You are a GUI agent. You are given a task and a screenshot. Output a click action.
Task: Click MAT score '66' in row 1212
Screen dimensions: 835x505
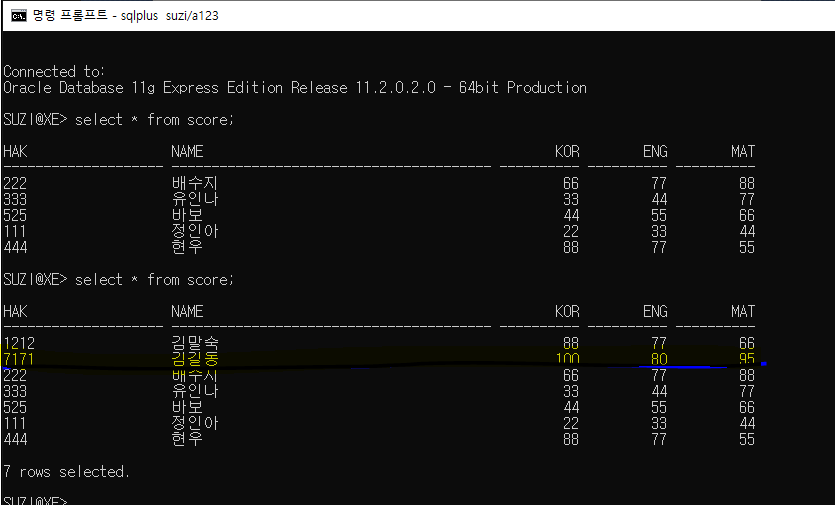coord(747,344)
